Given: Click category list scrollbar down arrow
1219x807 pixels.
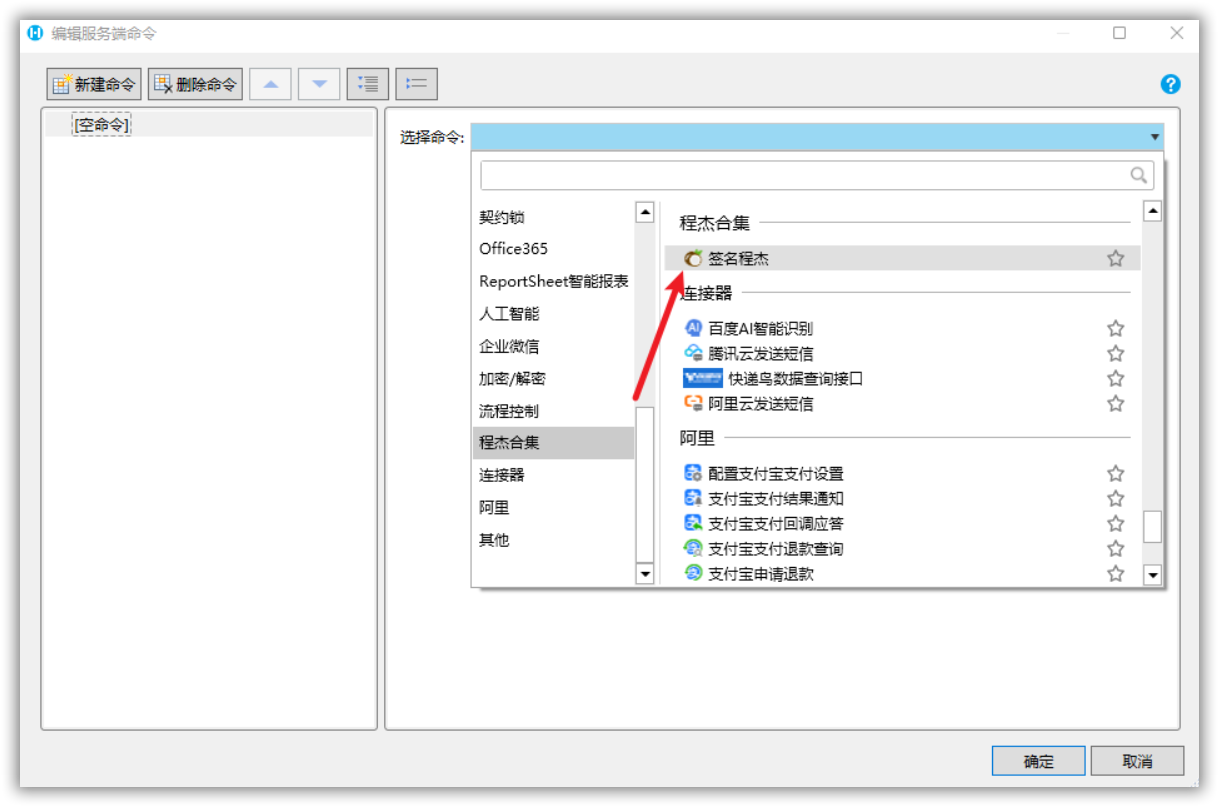Looking at the screenshot, I should (645, 574).
